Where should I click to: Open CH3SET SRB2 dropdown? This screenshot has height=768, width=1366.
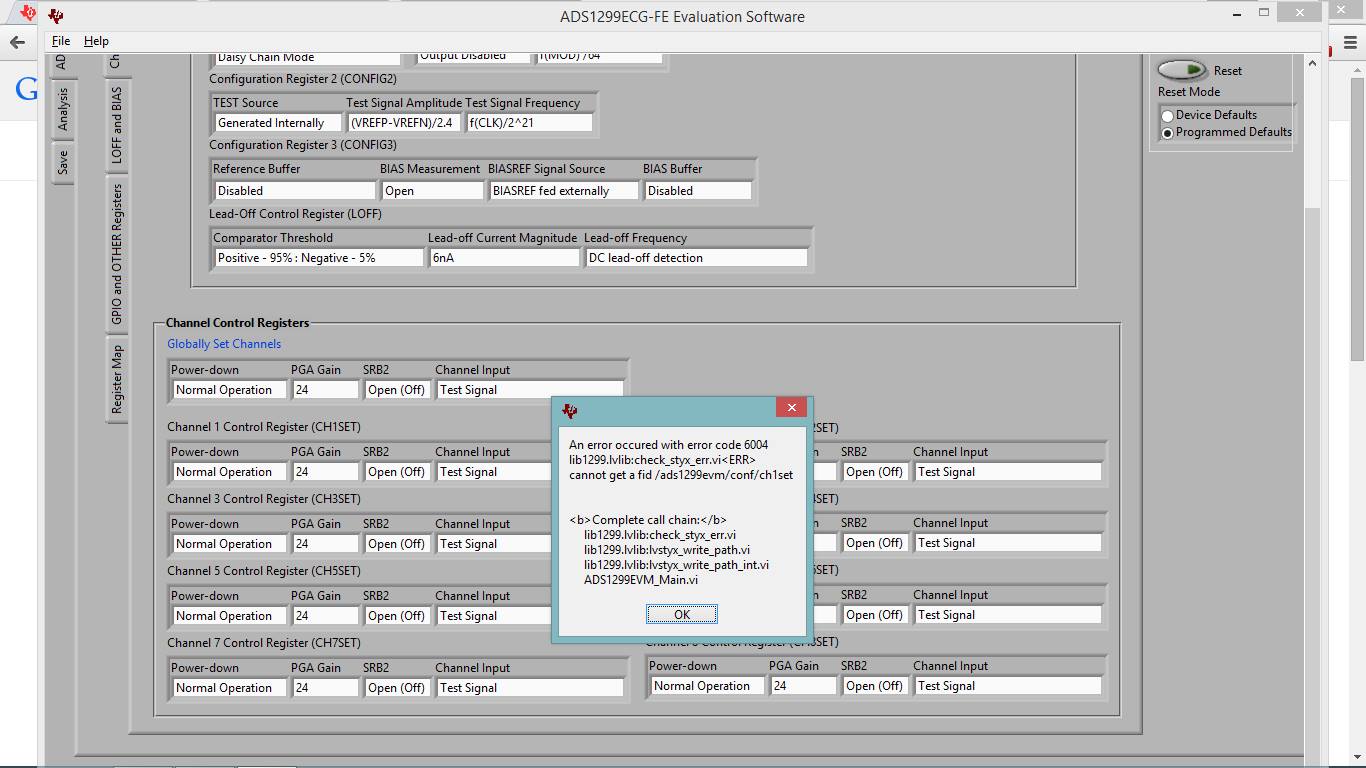pos(396,544)
